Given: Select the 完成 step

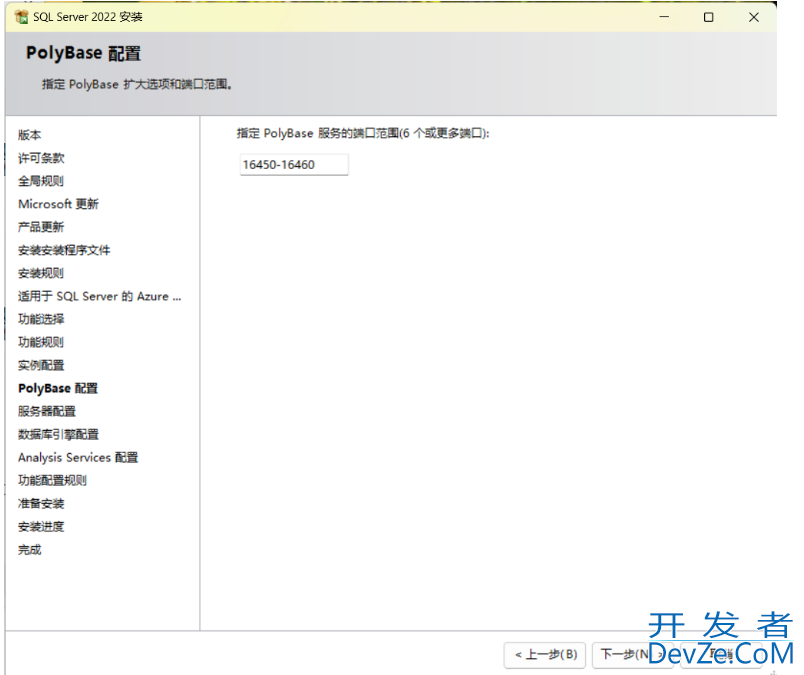Looking at the screenshot, I should [x=29, y=550].
